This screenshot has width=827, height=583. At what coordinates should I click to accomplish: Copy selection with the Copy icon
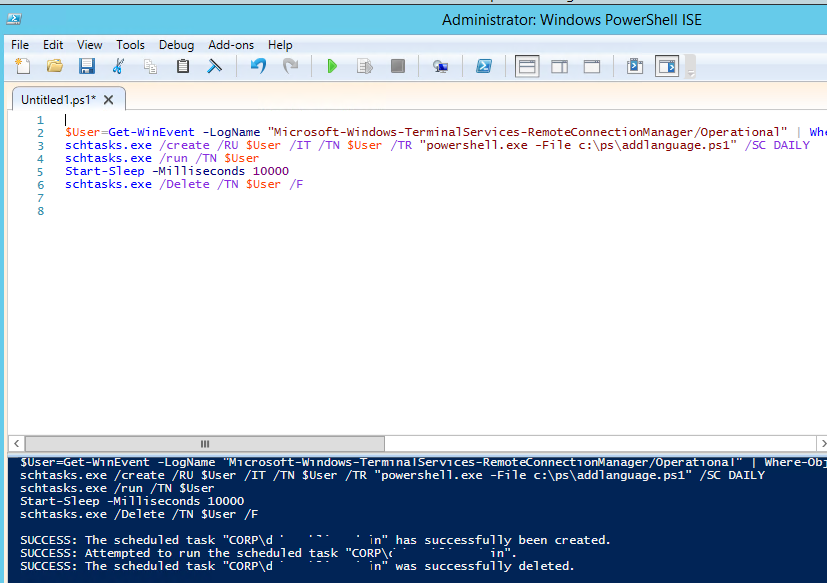[x=151, y=66]
